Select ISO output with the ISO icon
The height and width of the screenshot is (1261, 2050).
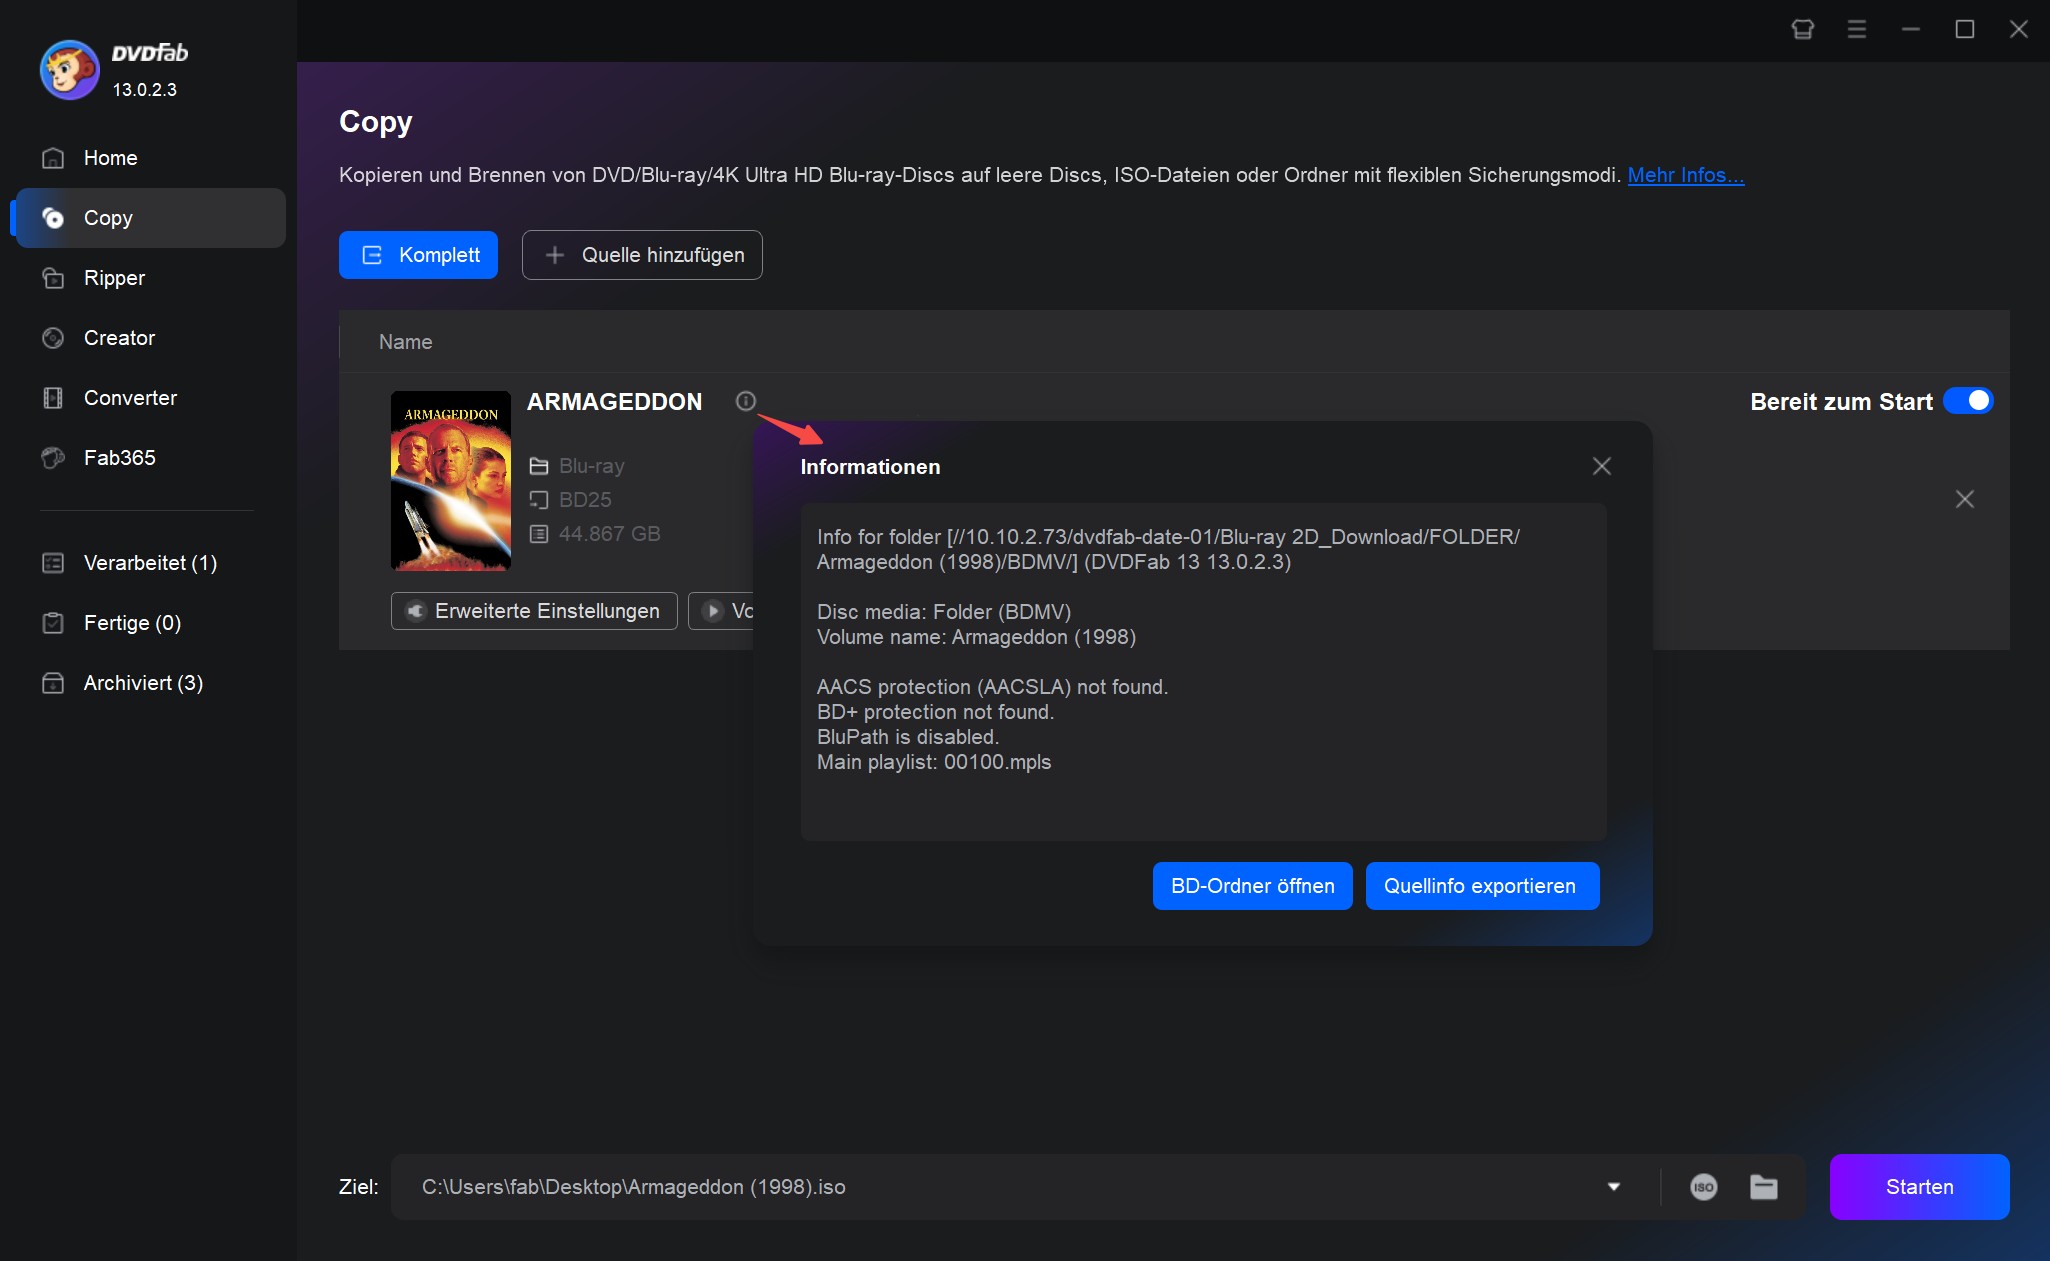pos(1704,1187)
